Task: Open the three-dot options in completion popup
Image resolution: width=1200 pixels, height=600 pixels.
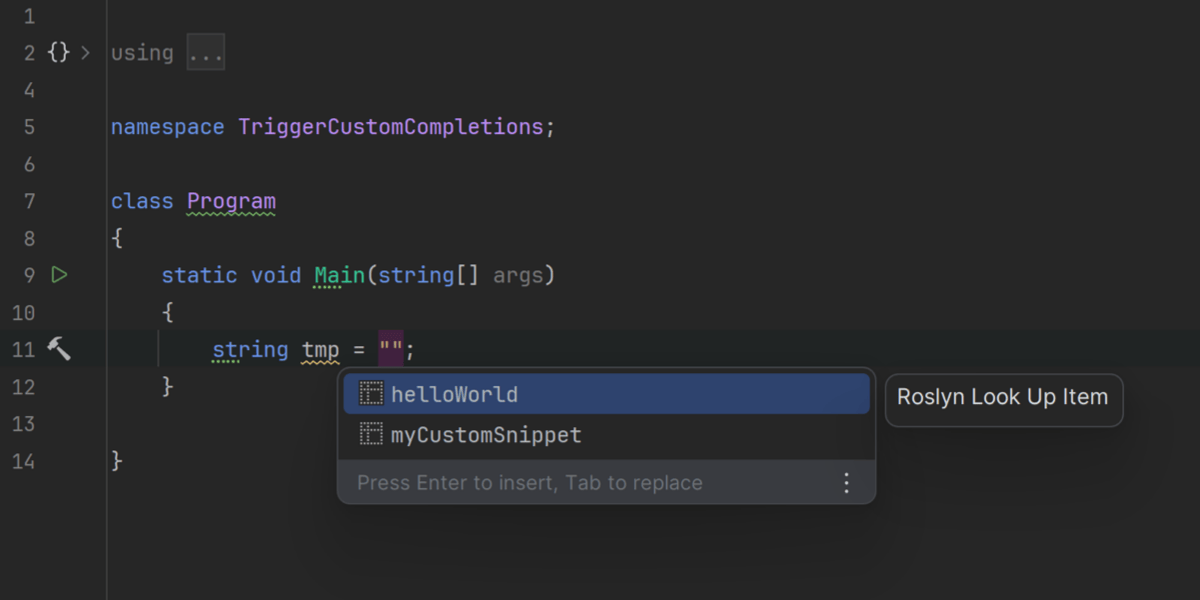Action: click(x=846, y=483)
